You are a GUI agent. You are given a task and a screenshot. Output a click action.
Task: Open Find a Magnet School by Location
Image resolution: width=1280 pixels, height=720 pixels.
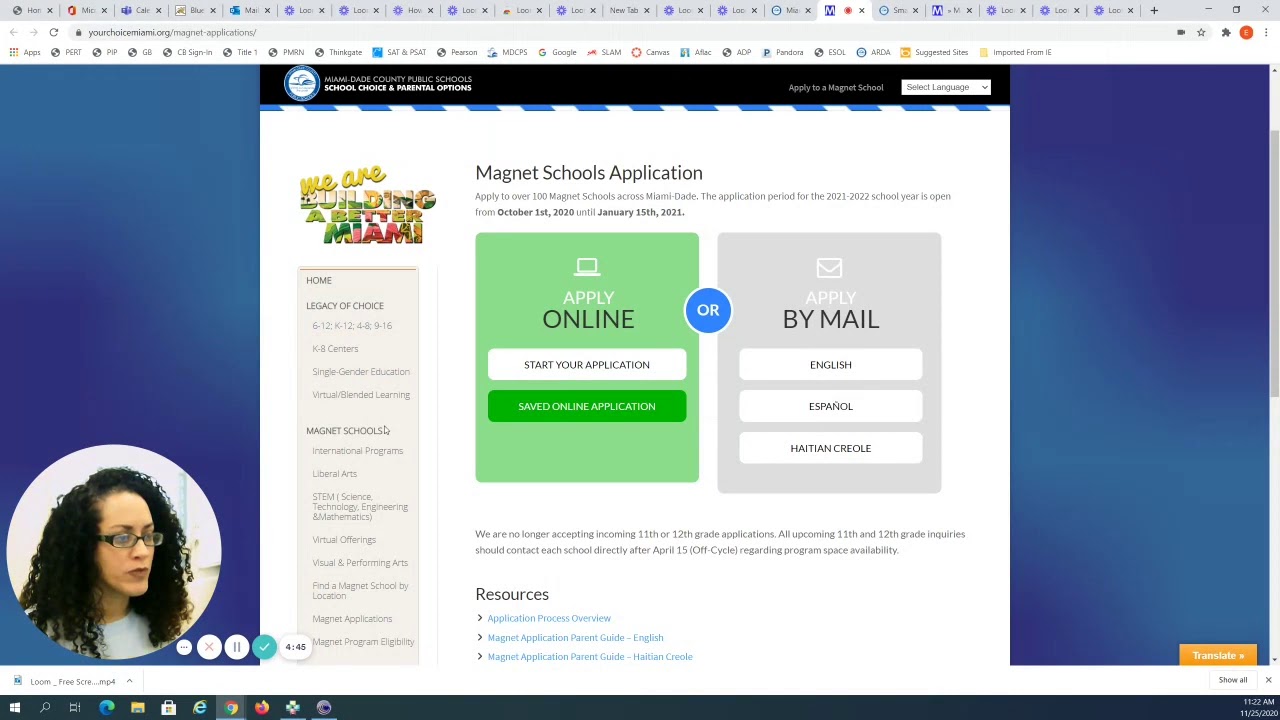(360, 591)
